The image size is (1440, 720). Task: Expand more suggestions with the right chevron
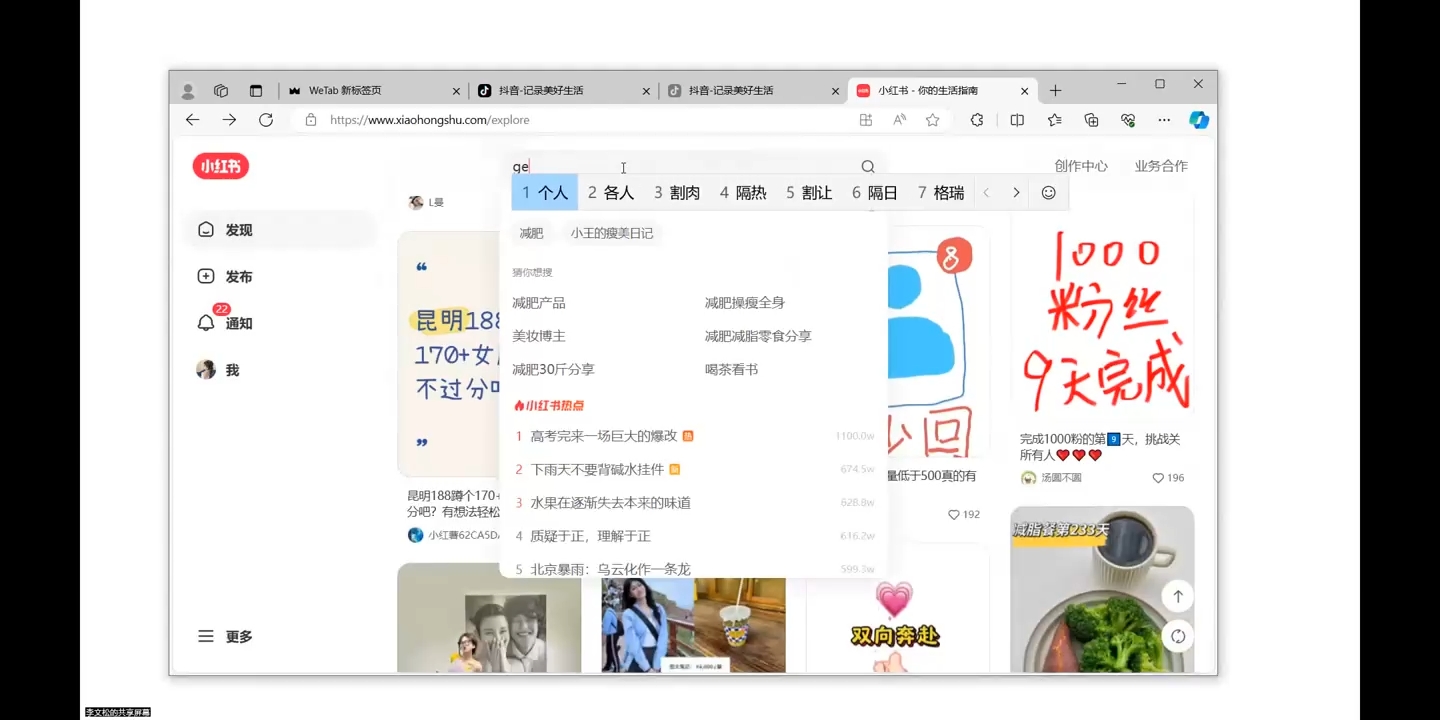[1016, 191]
